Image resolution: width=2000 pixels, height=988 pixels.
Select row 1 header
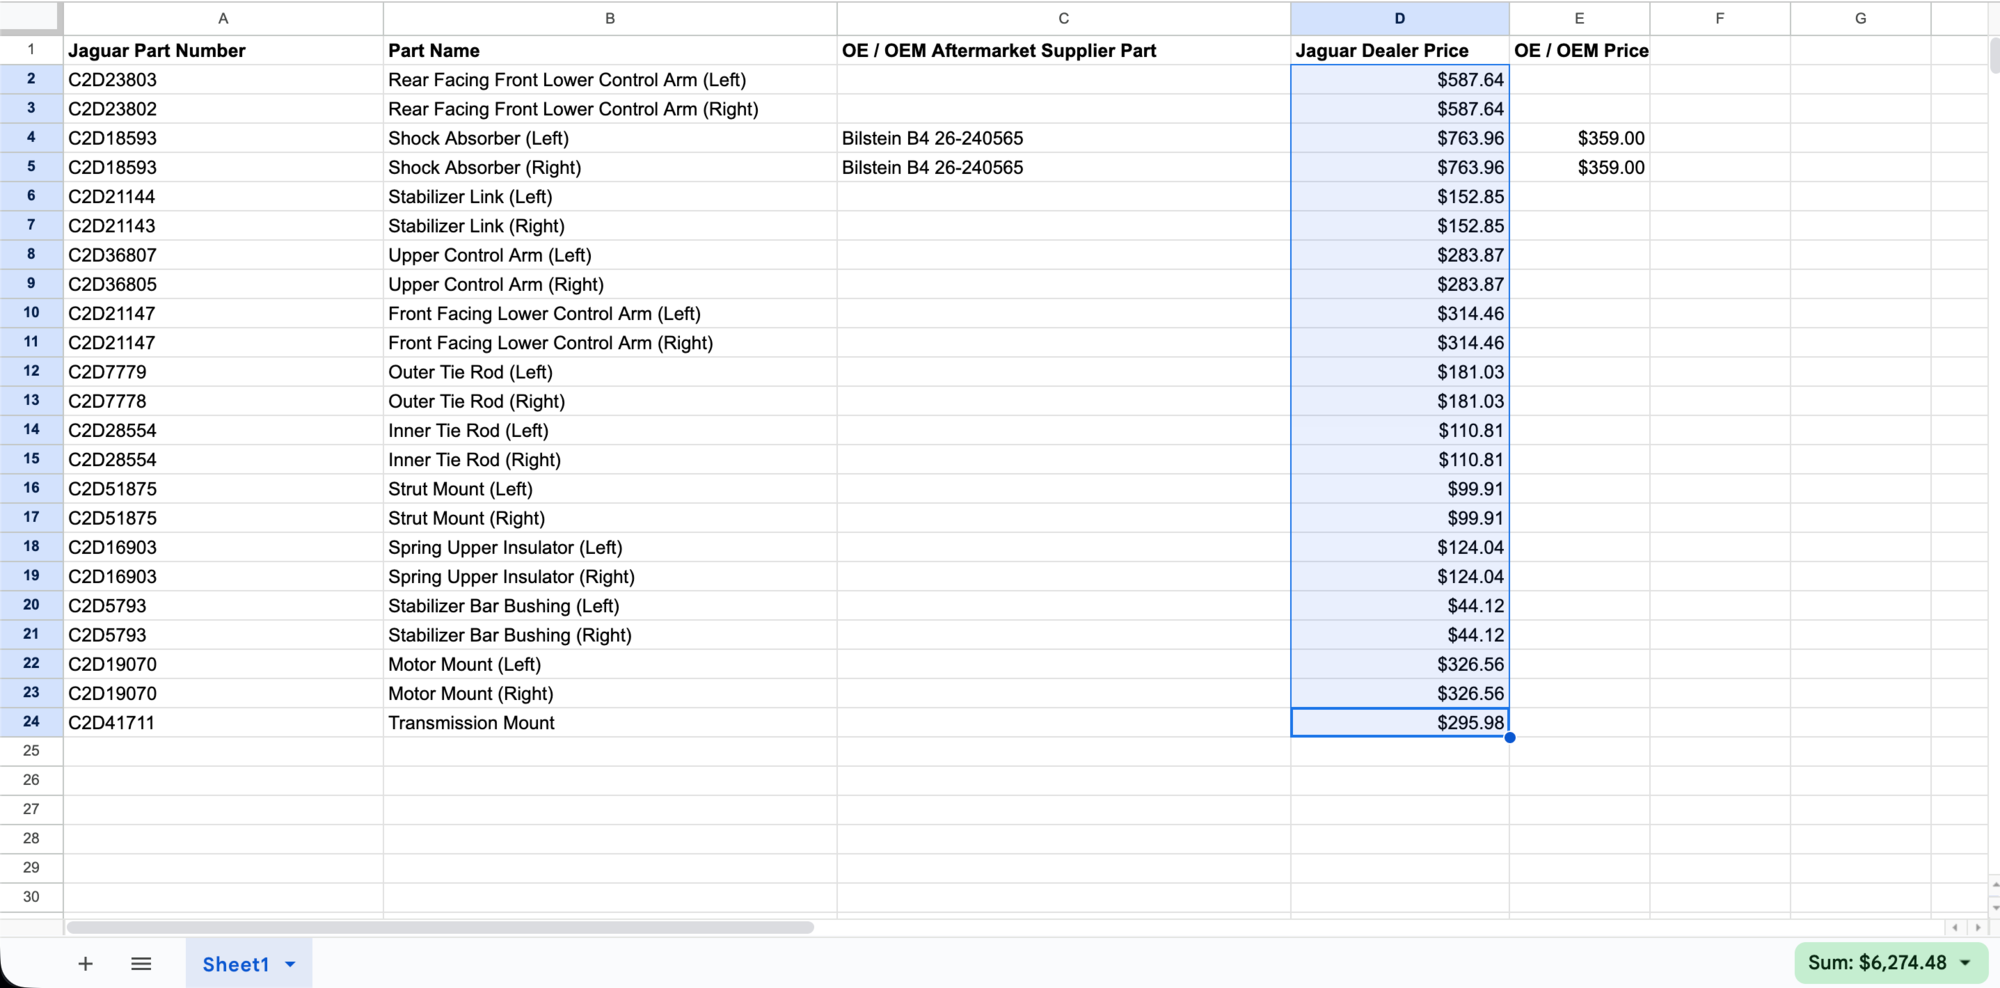(x=31, y=50)
